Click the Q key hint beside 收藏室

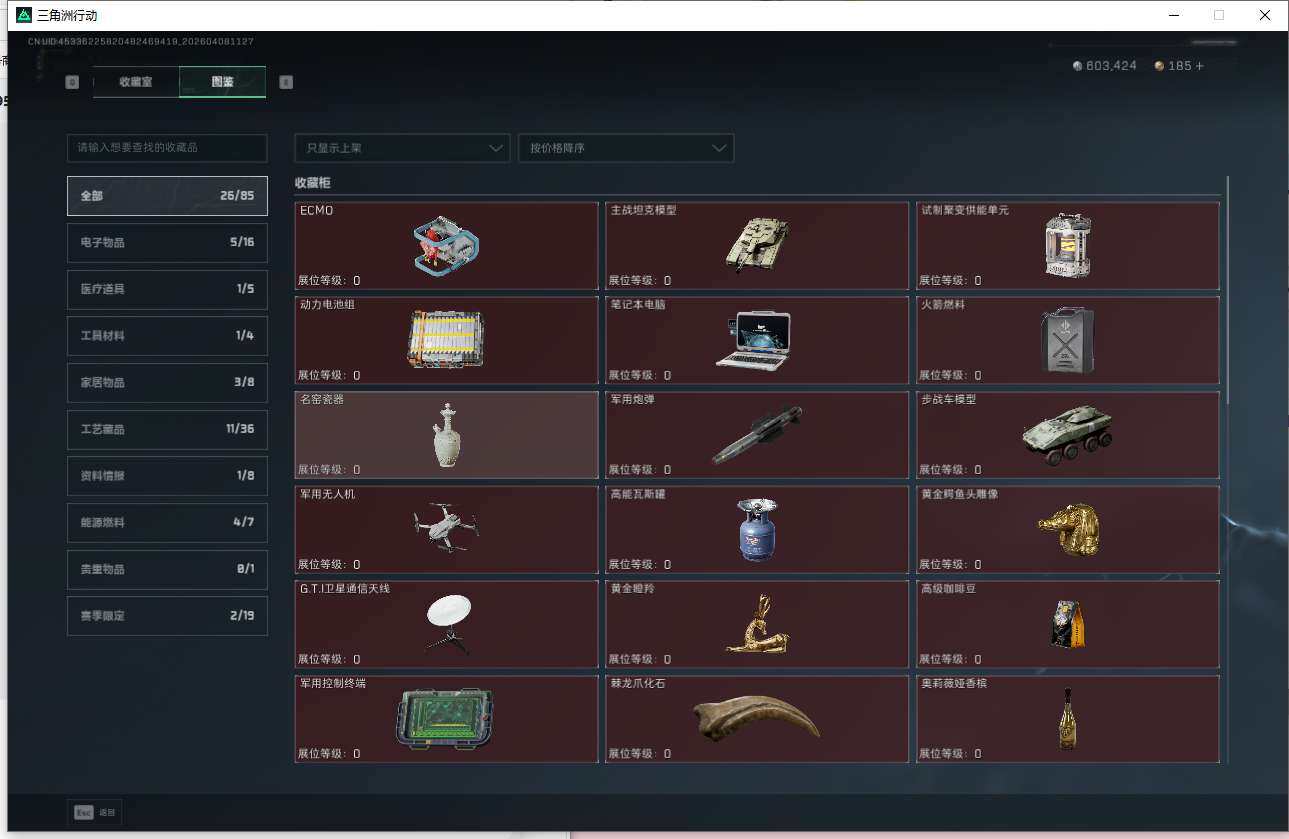(x=72, y=82)
